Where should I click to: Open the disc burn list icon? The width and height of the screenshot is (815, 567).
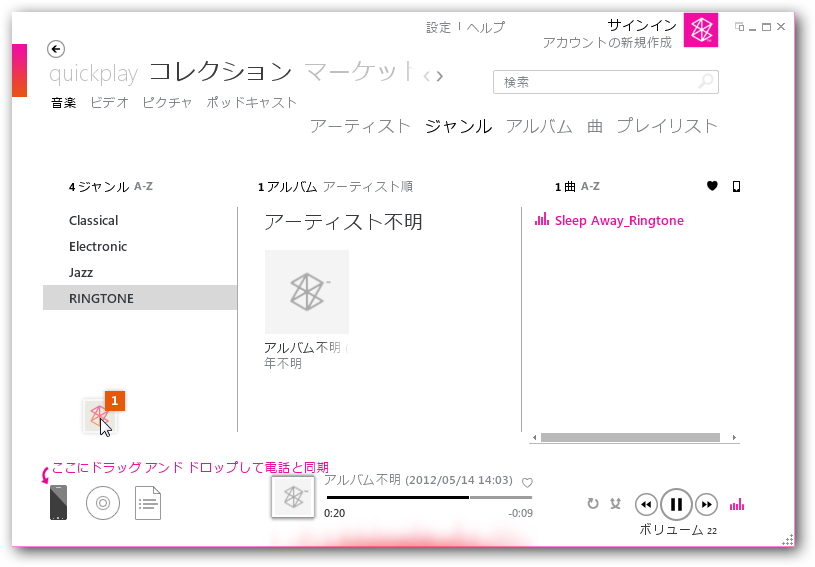(103, 503)
